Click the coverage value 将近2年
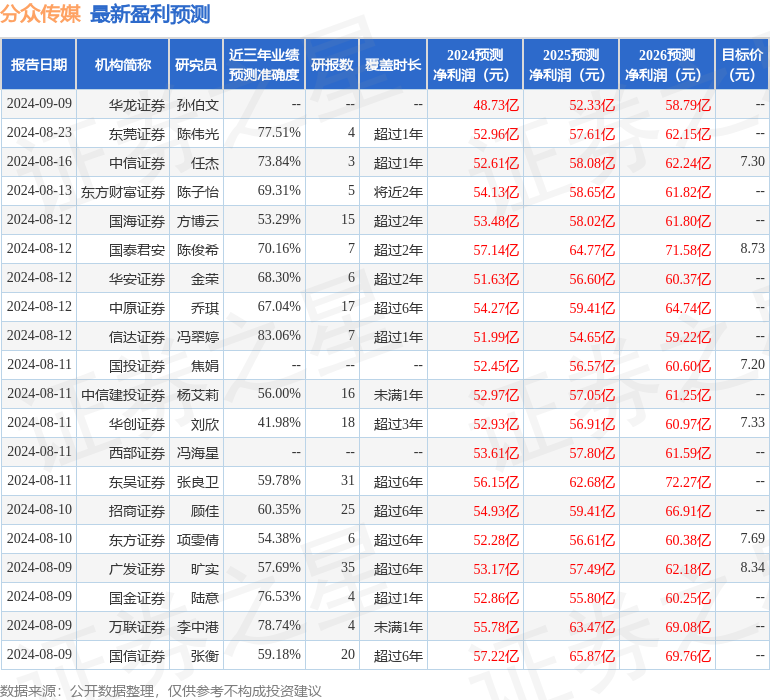This screenshot has width=770, height=700. tap(398, 192)
